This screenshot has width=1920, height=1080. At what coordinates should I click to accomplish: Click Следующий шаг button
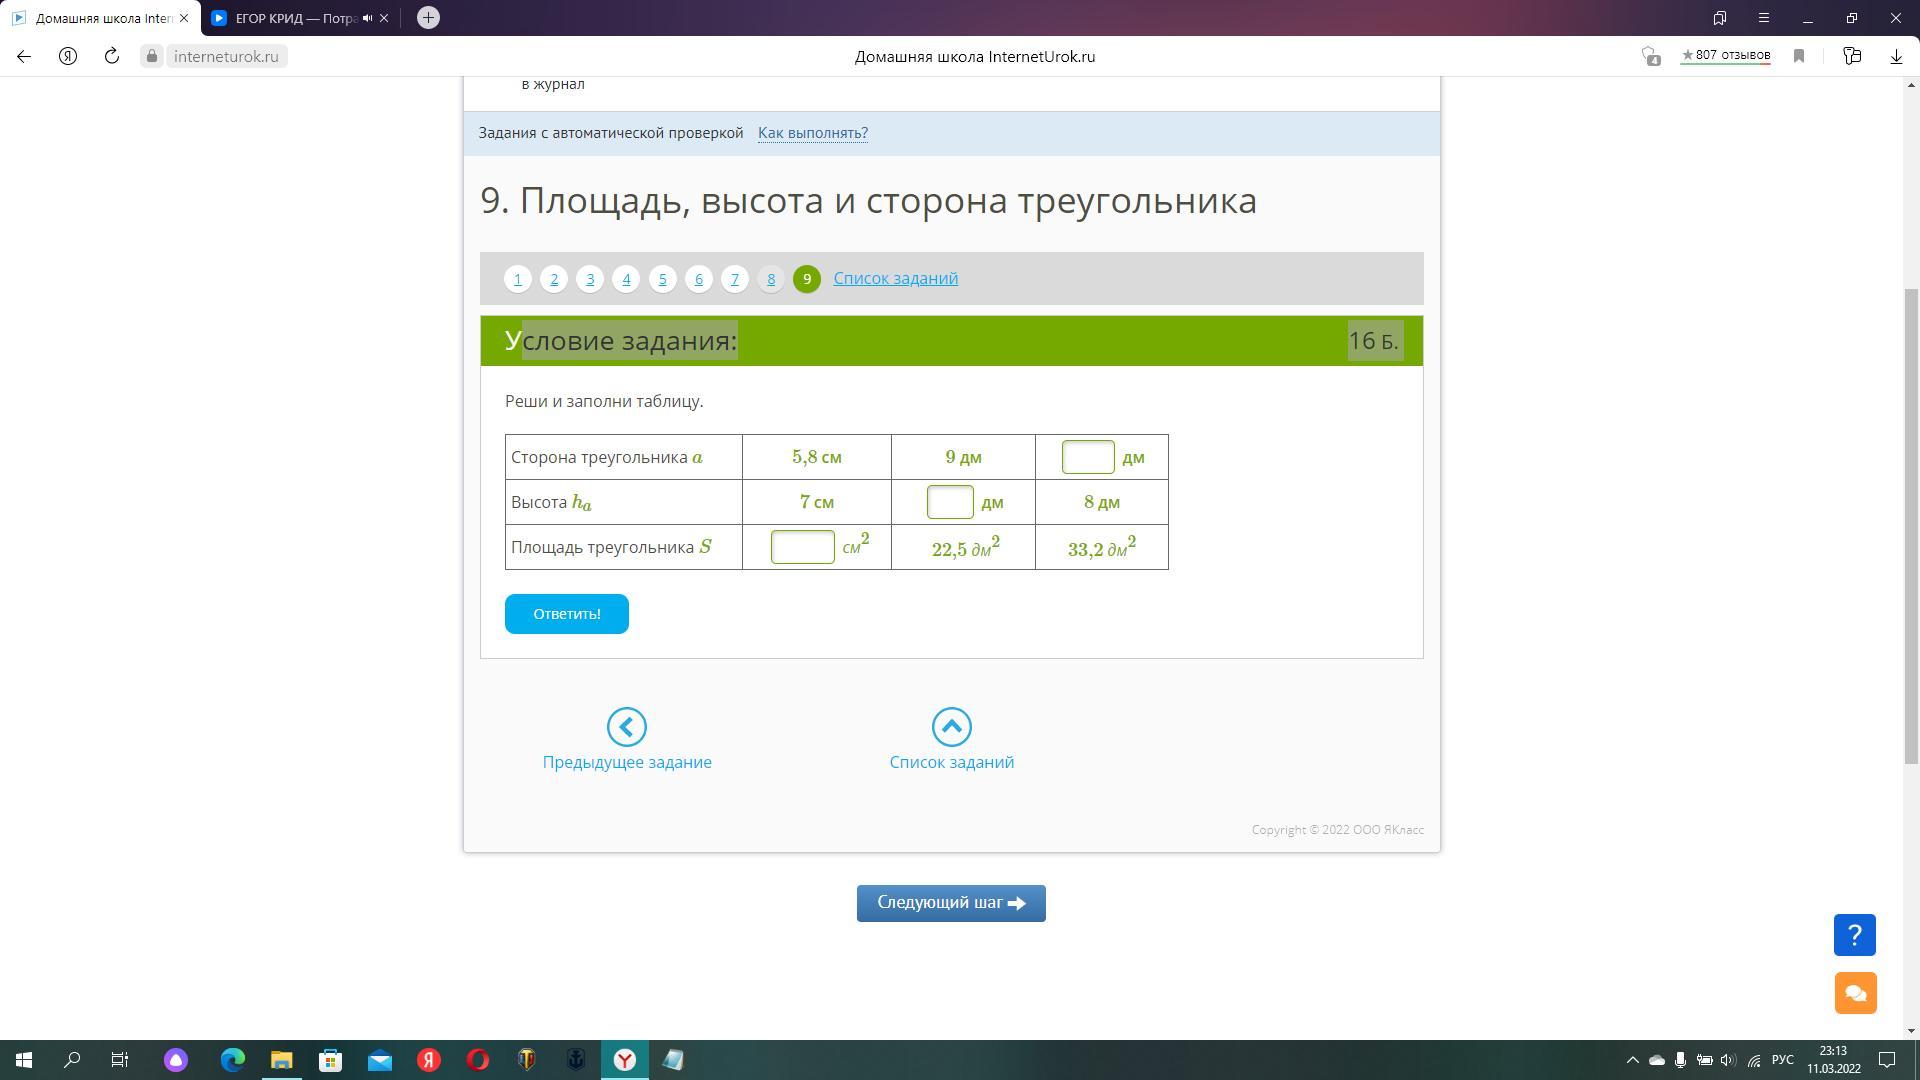tap(951, 903)
